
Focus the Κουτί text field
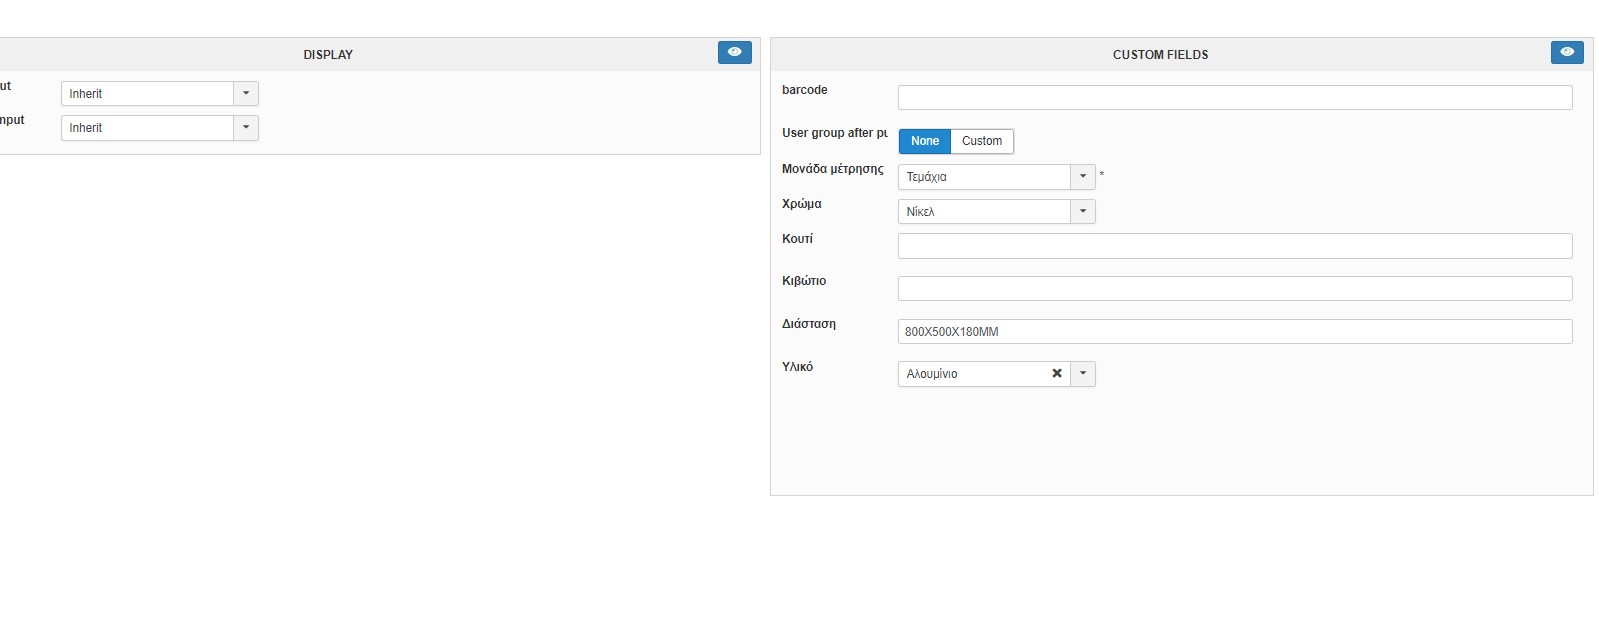[1234, 246]
